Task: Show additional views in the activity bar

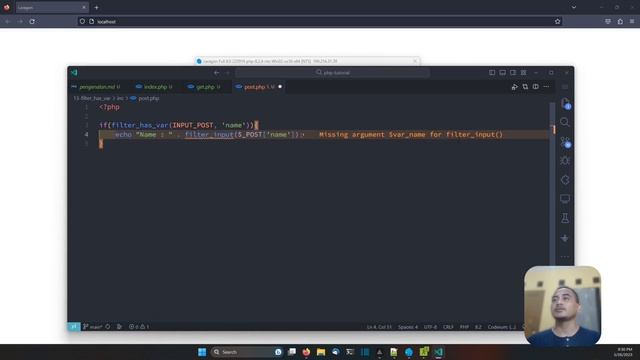Action: [x=565, y=257]
